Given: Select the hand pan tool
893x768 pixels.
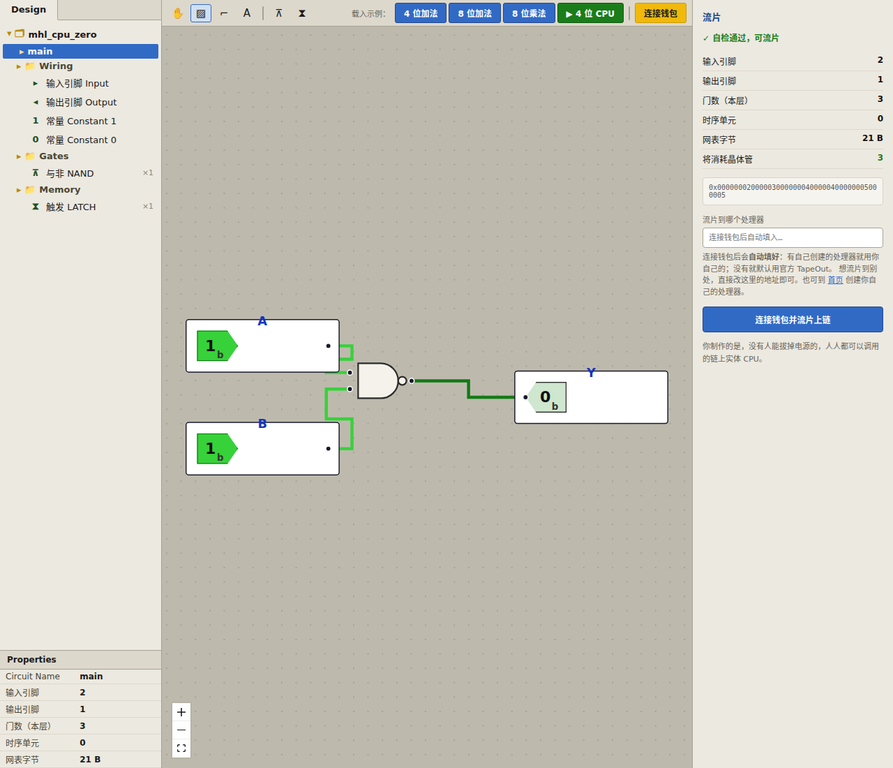Looking at the screenshot, I should tap(178, 13).
